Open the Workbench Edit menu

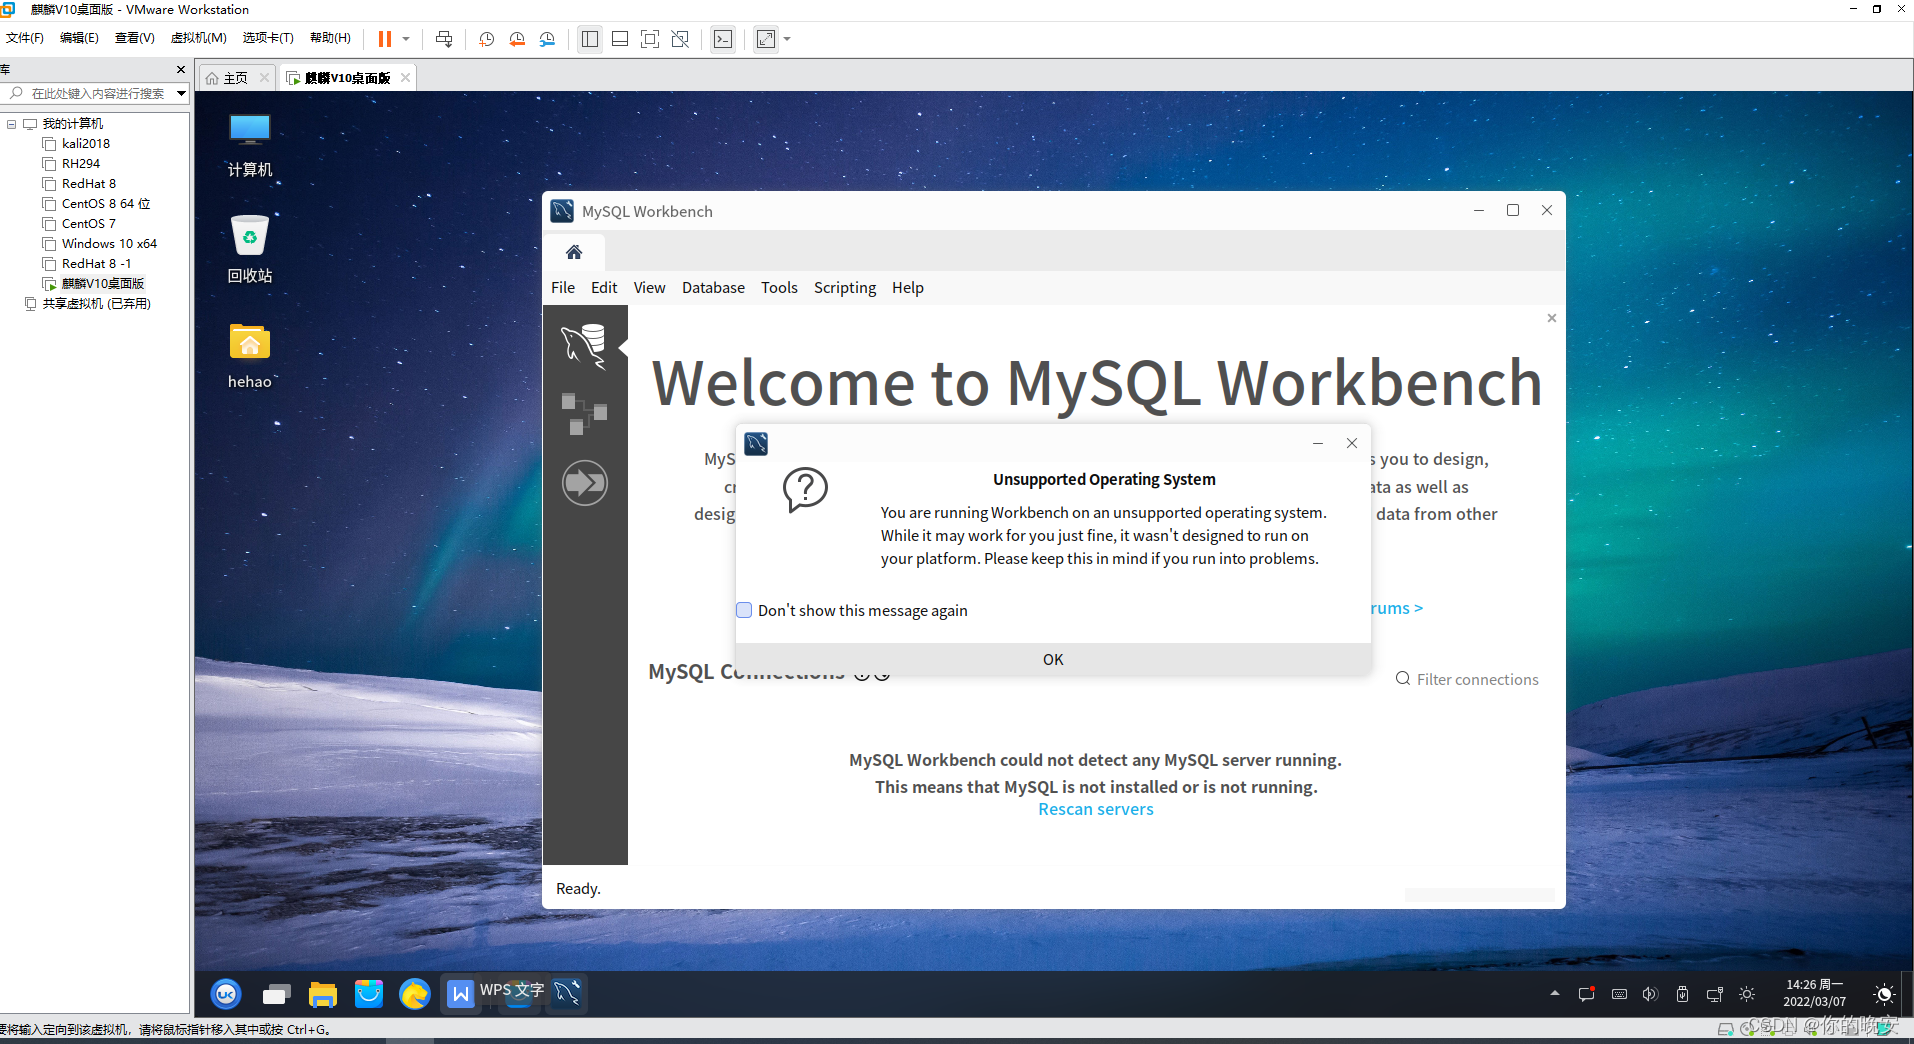point(604,287)
